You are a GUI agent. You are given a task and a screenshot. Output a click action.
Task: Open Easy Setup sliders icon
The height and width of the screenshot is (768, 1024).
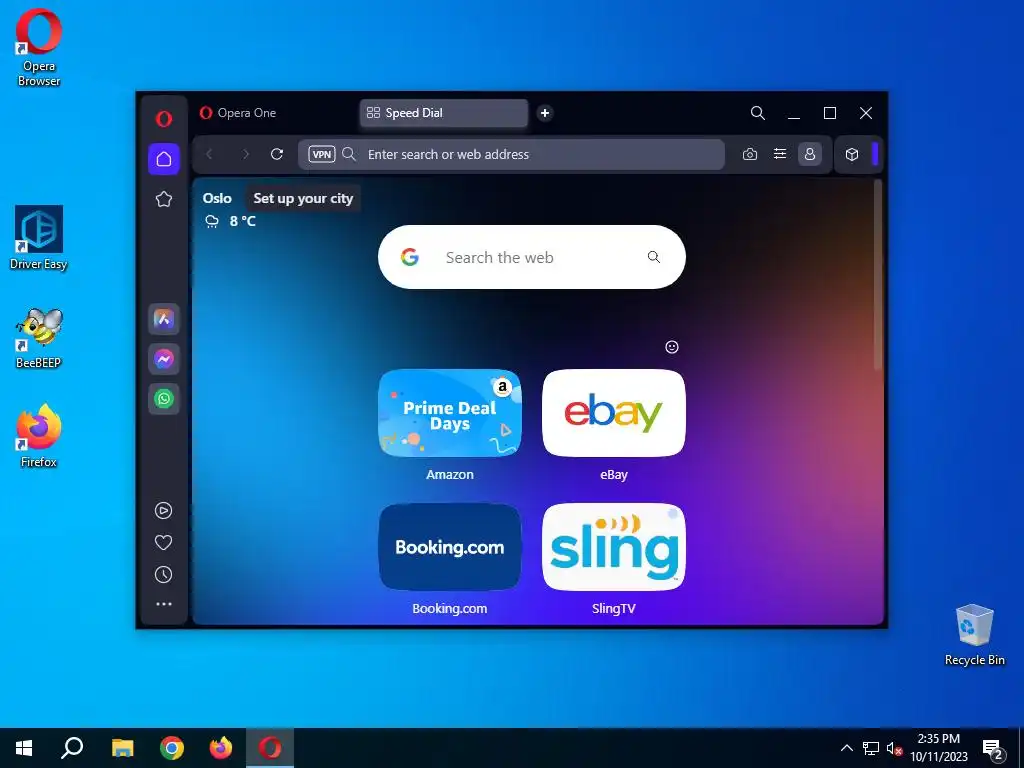[780, 154]
